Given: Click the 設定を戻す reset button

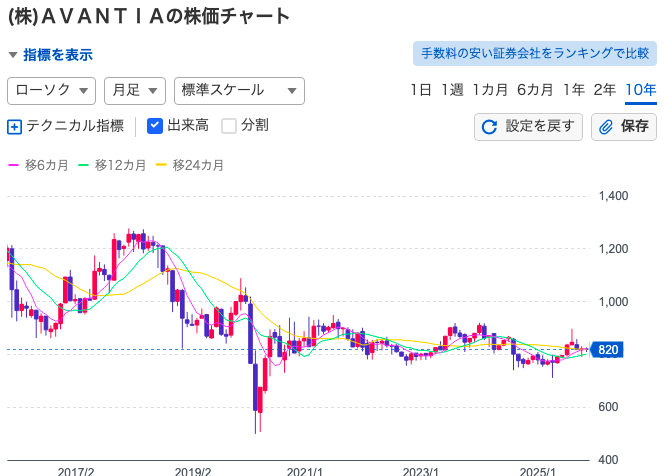Looking at the screenshot, I should (528, 126).
